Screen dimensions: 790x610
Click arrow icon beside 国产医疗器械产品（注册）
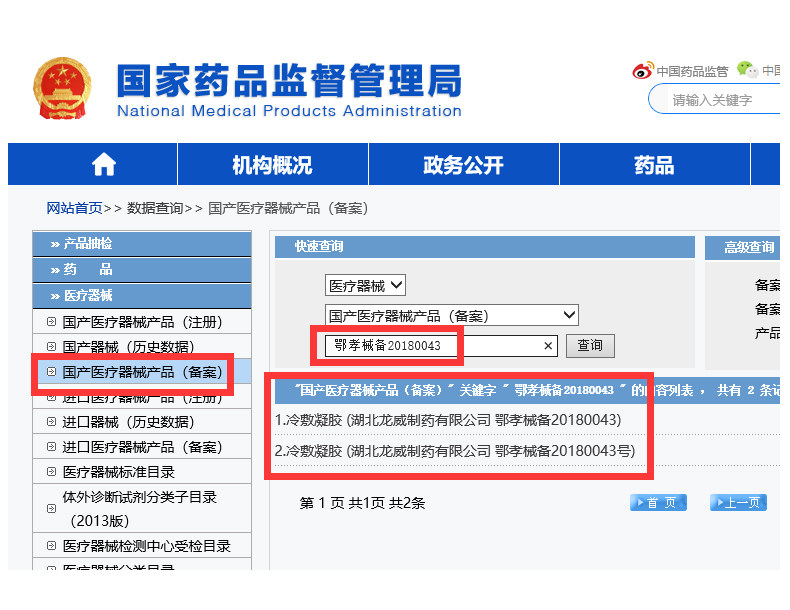point(51,321)
